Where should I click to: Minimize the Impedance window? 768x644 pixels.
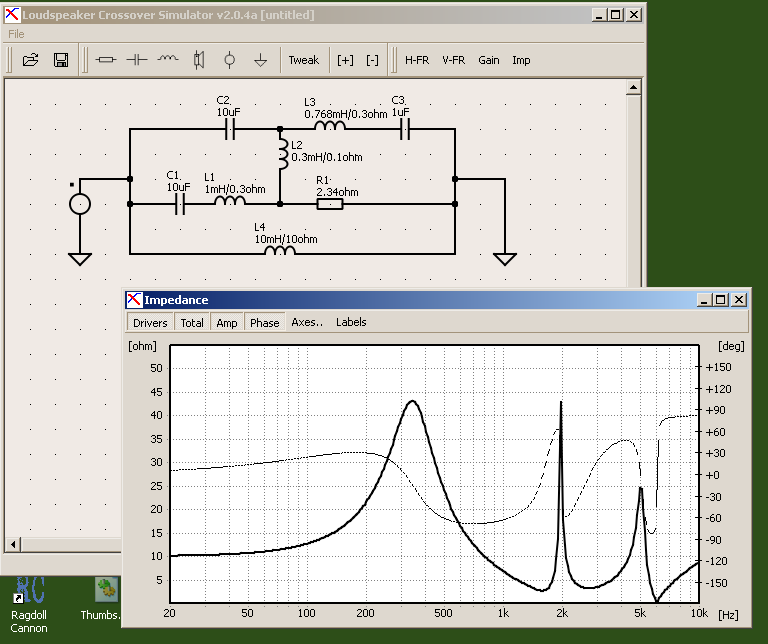click(704, 300)
